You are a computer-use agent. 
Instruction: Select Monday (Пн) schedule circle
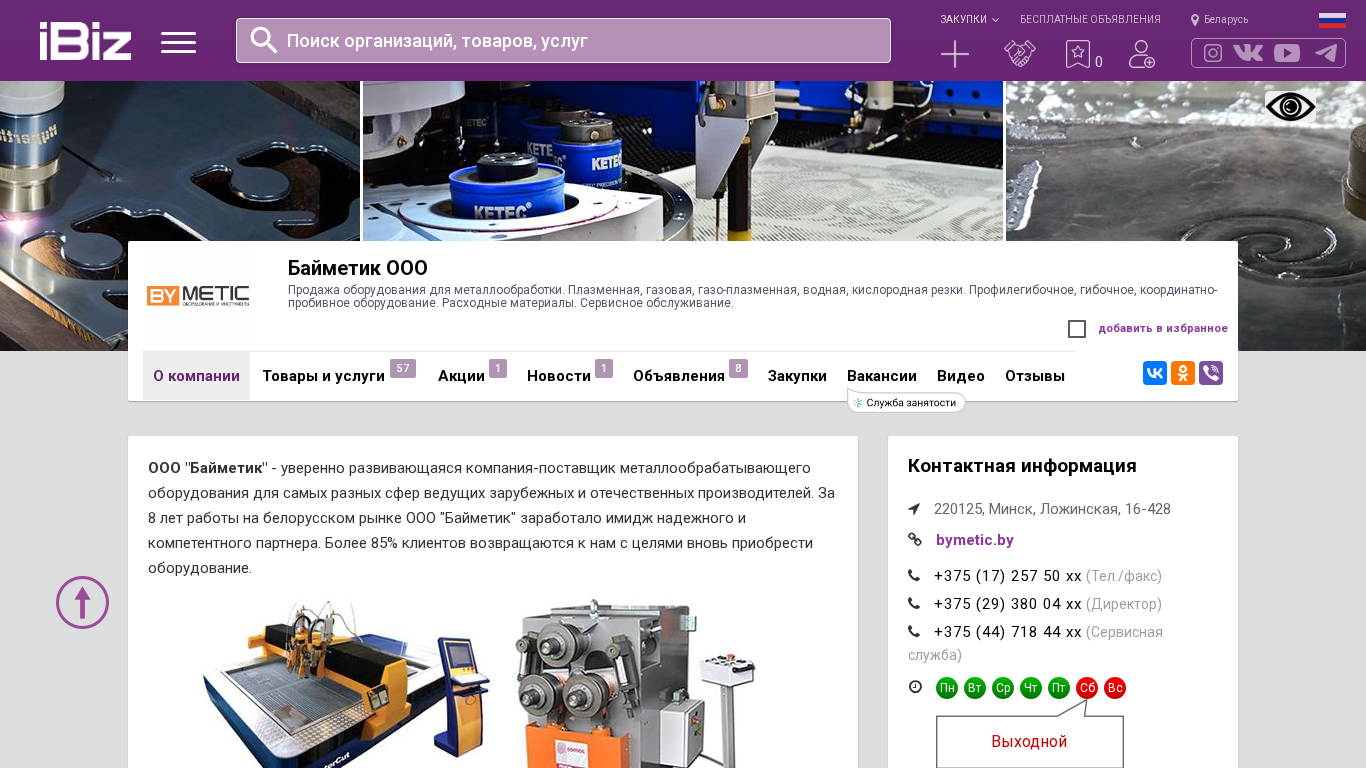pyautogui.click(x=947, y=688)
